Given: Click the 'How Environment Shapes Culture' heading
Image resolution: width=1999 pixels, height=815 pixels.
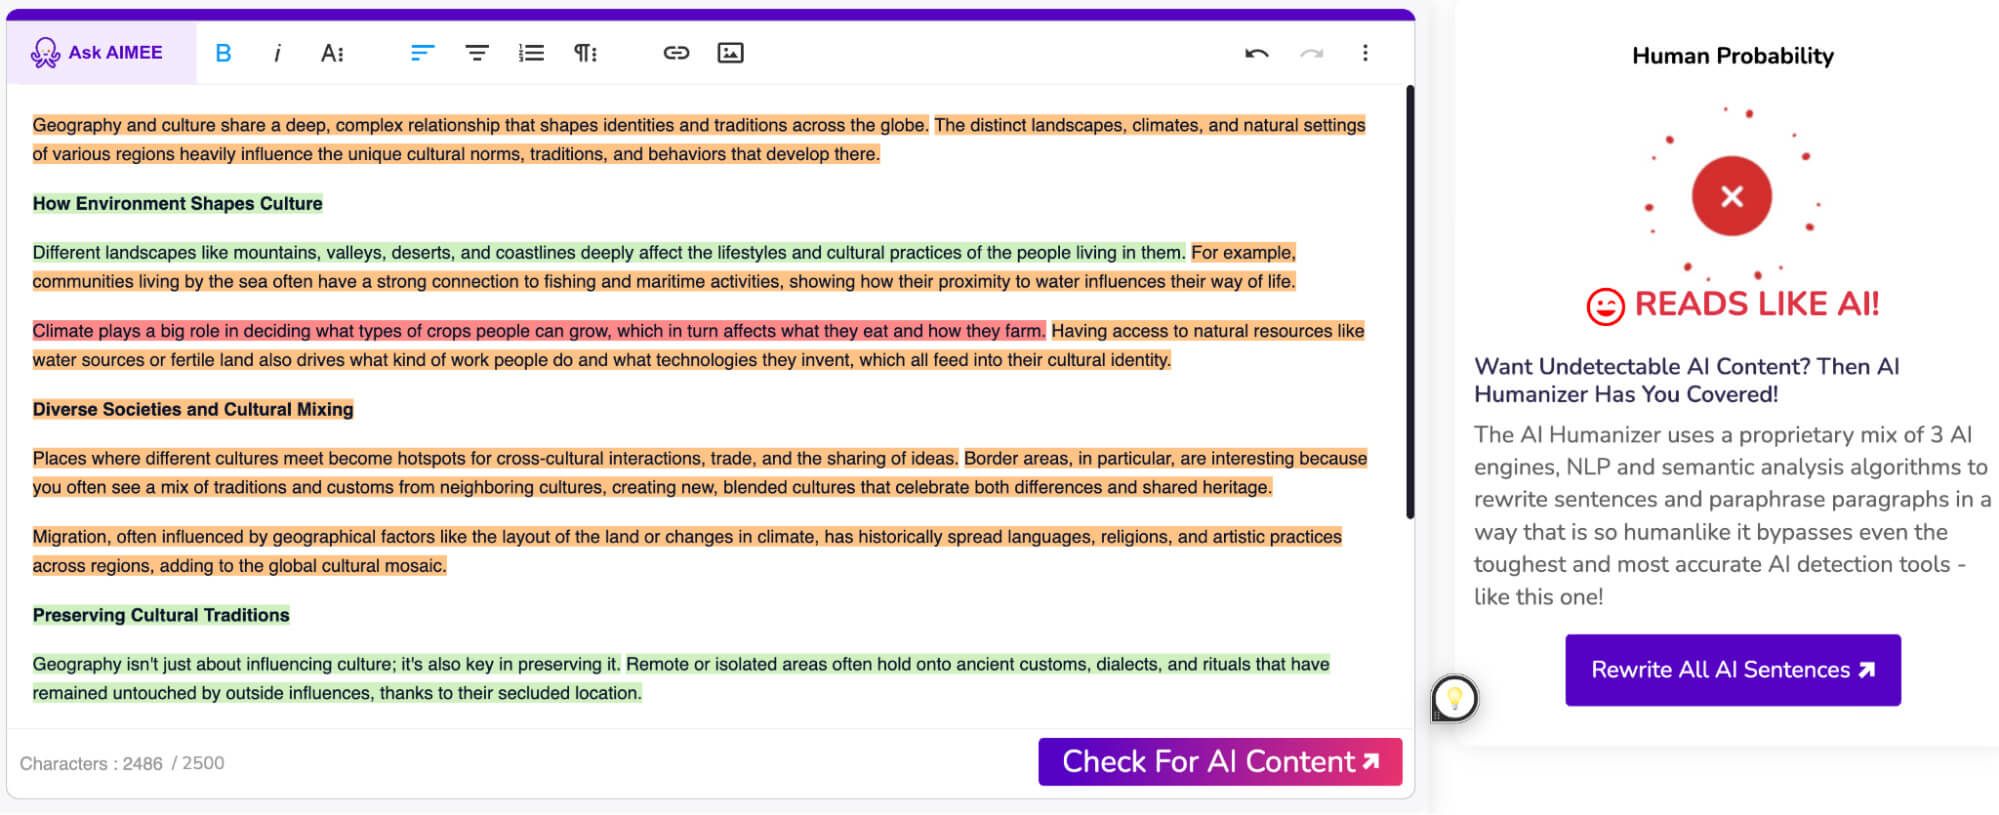Looking at the screenshot, I should click(x=177, y=204).
